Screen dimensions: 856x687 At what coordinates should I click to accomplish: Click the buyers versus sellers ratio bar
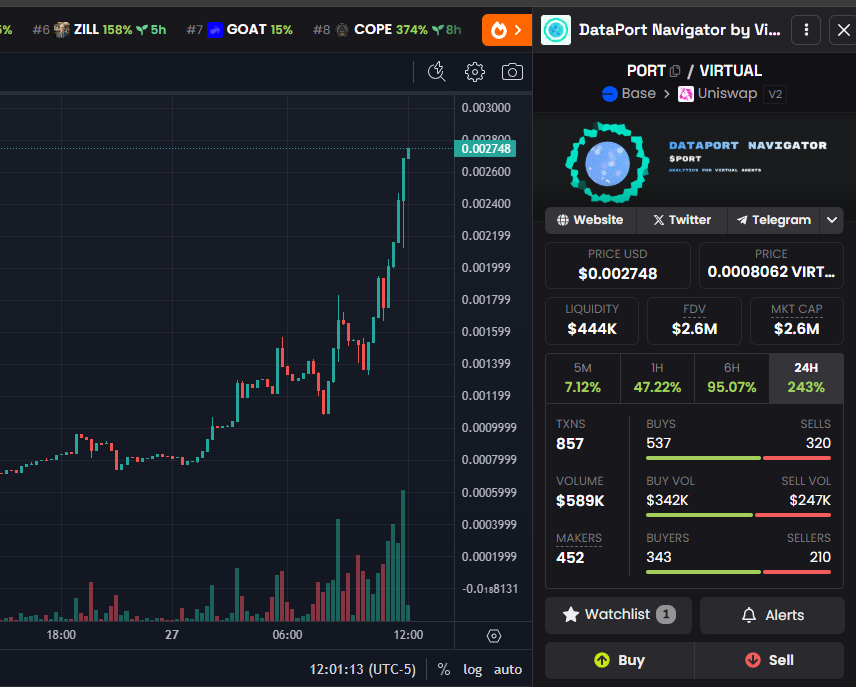[738, 572]
